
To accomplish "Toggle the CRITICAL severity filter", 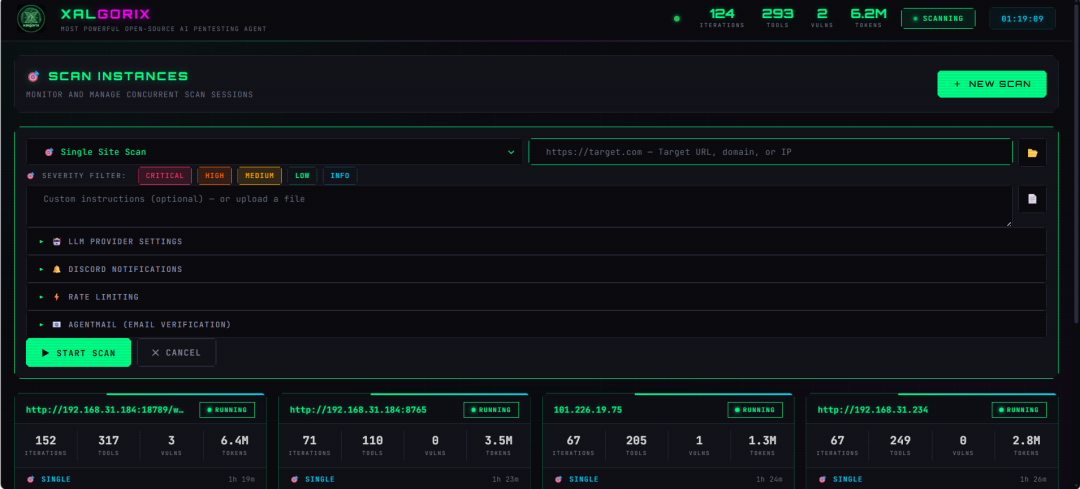I will click(x=165, y=176).
